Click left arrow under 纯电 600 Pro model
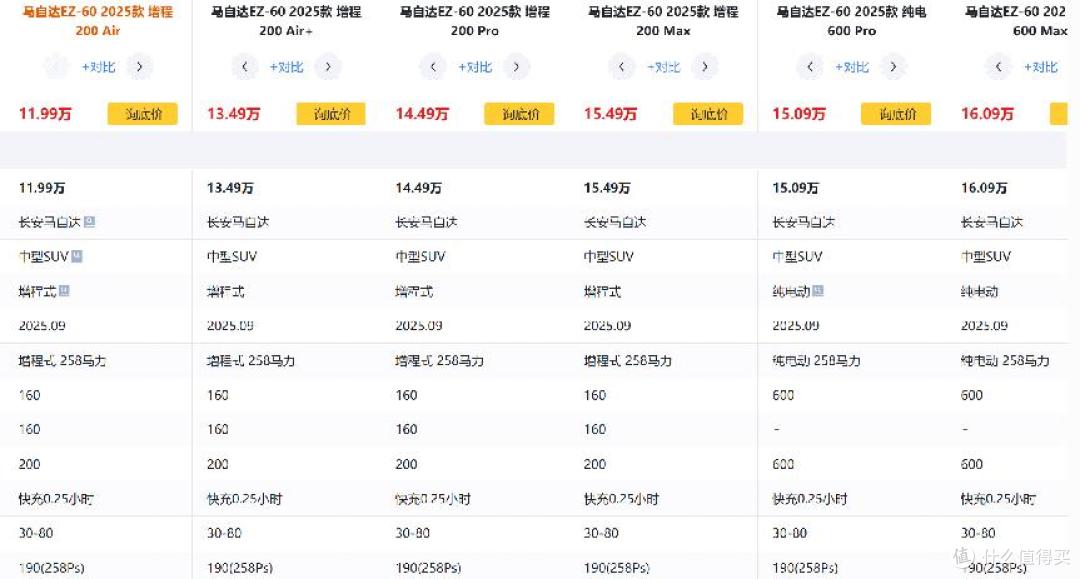1080x579 pixels. pos(810,67)
